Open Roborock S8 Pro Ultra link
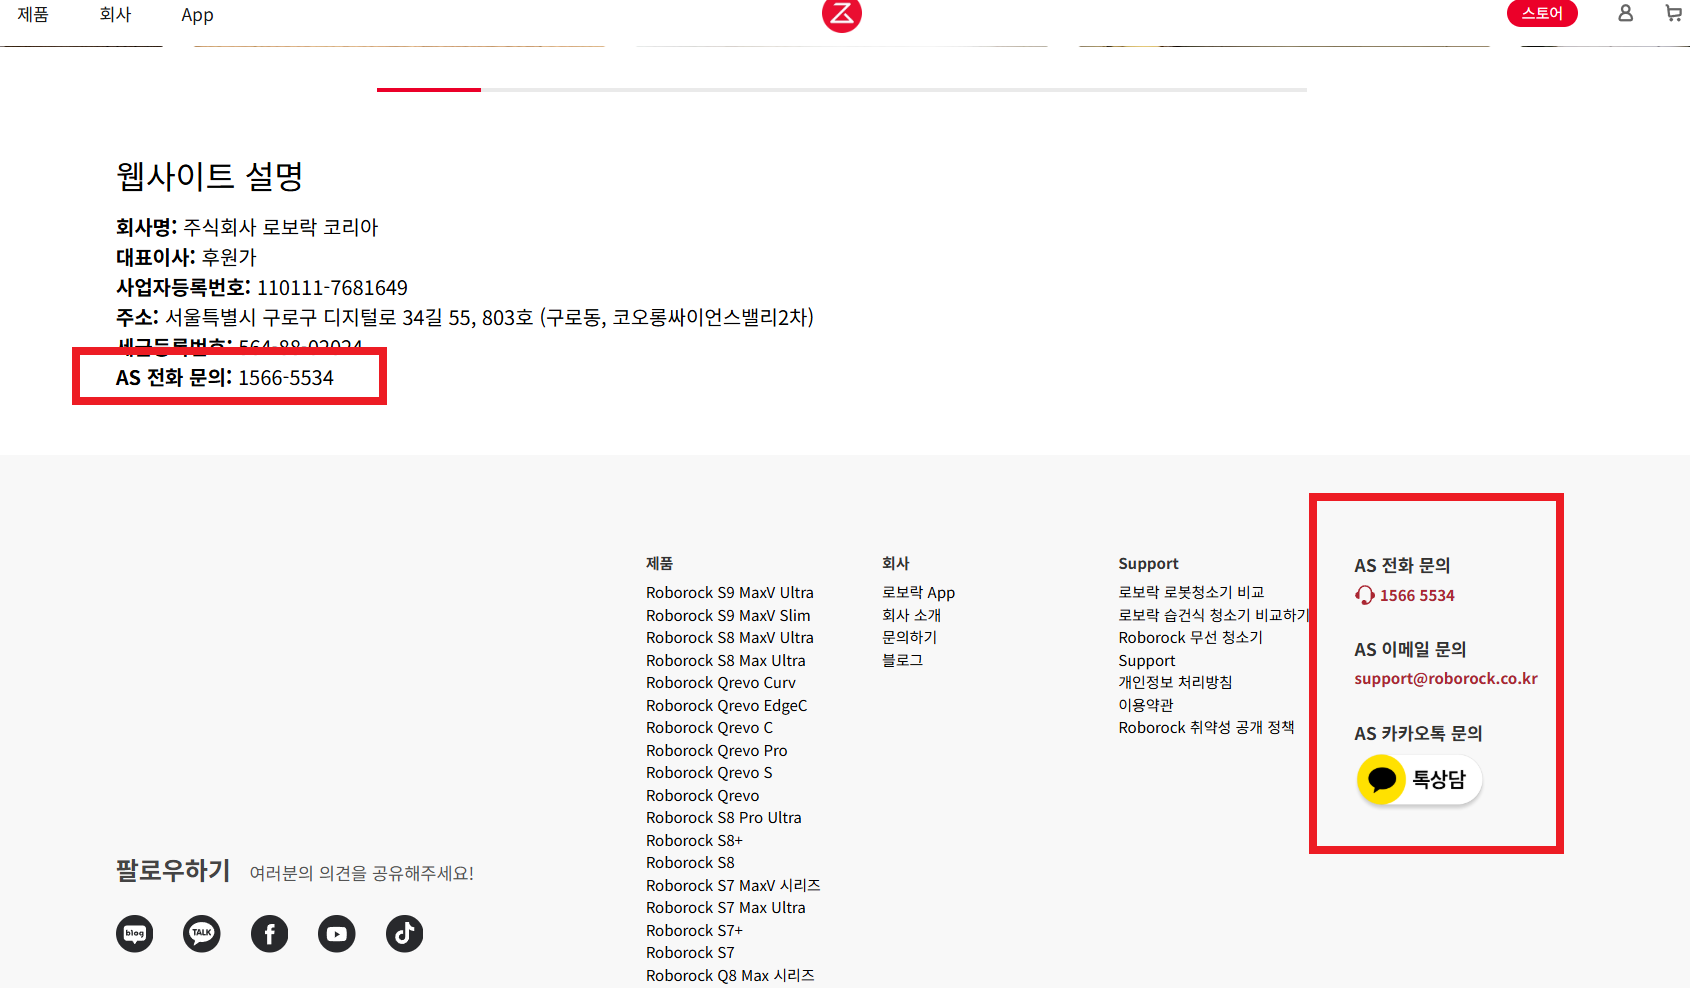 click(x=724, y=818)
